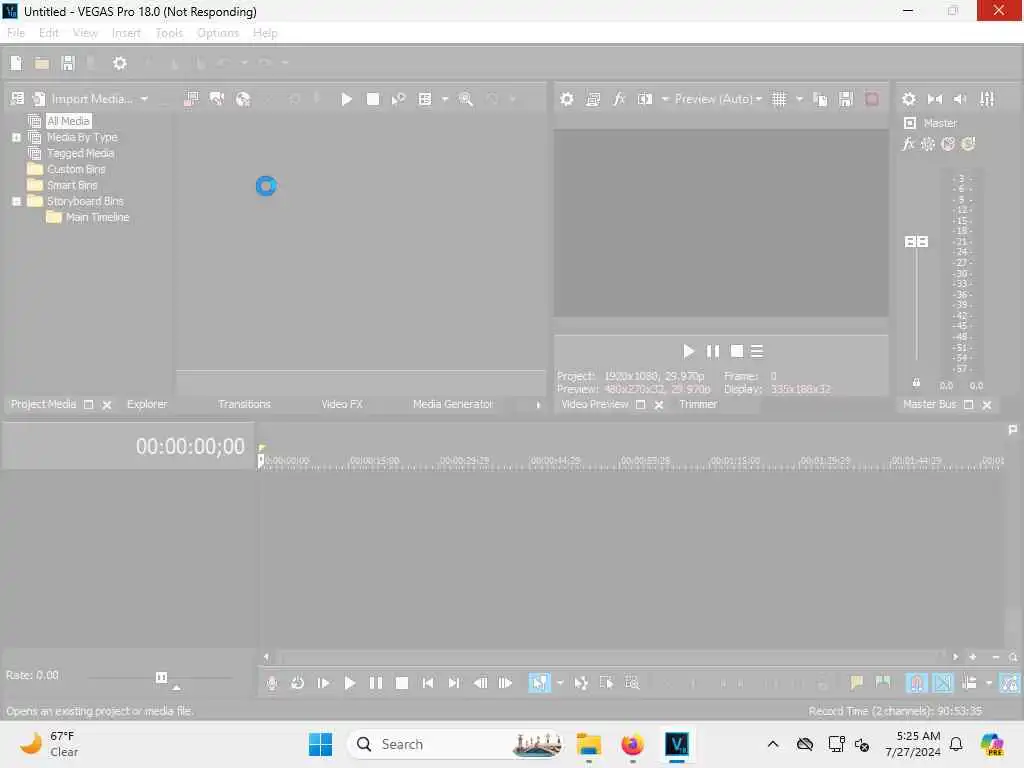This screenshot has height=768, width=1024.
Task: Toggle loop playback in transport bar
Action: click(298, 683)
